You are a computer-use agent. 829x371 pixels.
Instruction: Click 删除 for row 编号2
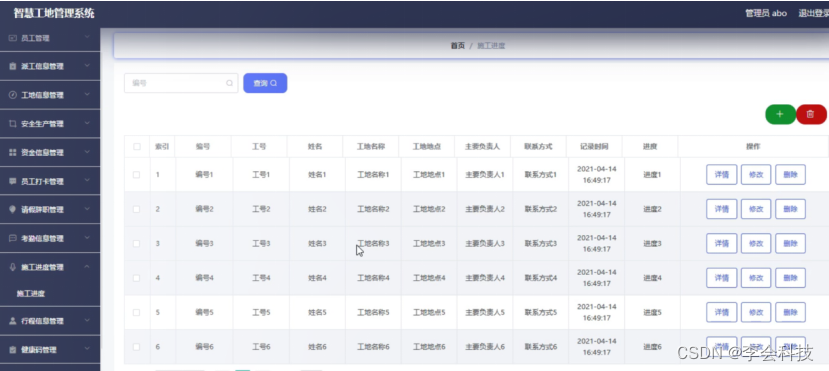[790, 209]
